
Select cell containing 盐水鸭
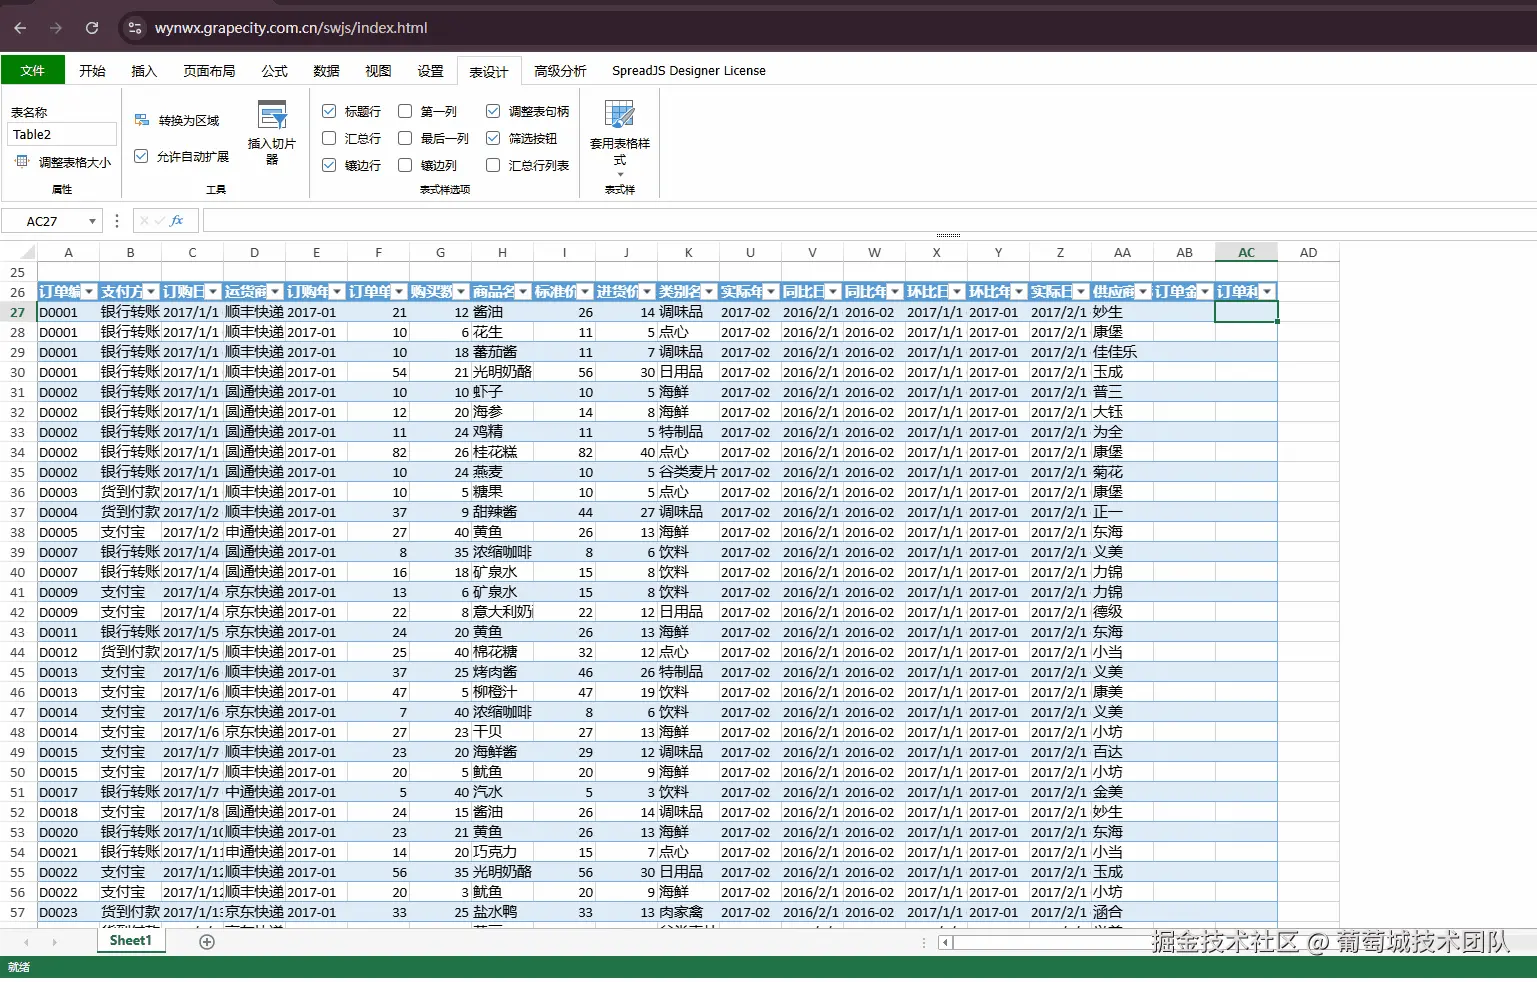pos(502,912)
